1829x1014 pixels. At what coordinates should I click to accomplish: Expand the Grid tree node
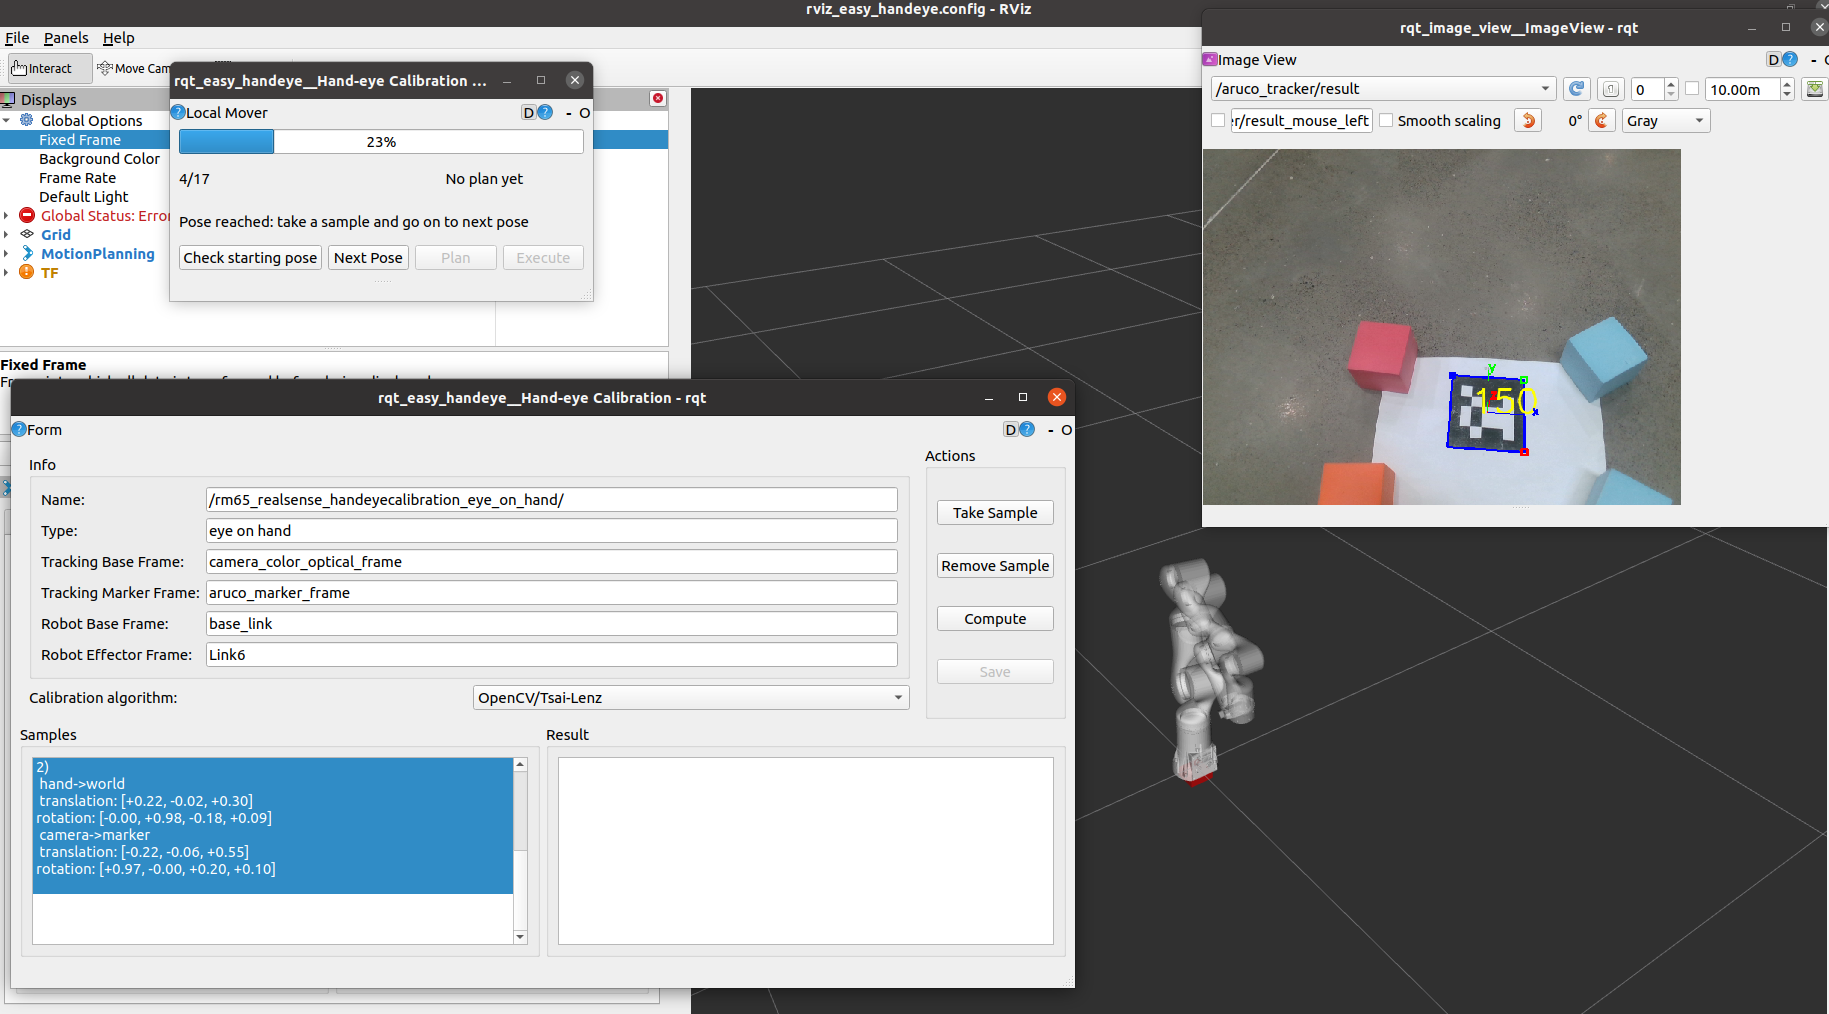click(7, 235)
